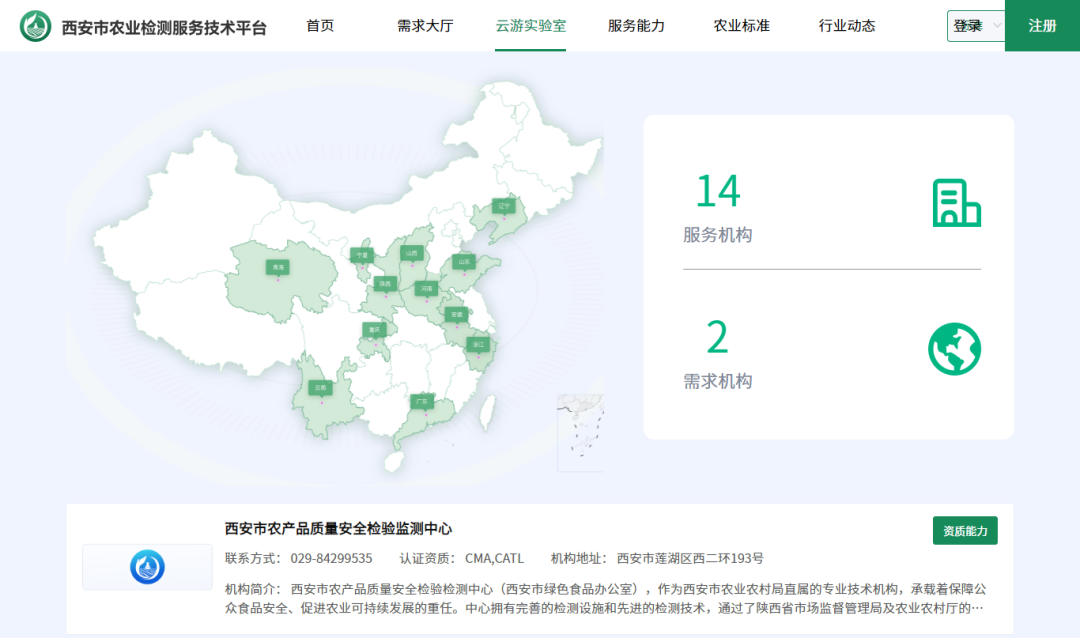This screenshot has height=638, width=1080.
Task: Click the address 西安市莲湖区西二环193号
Action: pos(690,558)
